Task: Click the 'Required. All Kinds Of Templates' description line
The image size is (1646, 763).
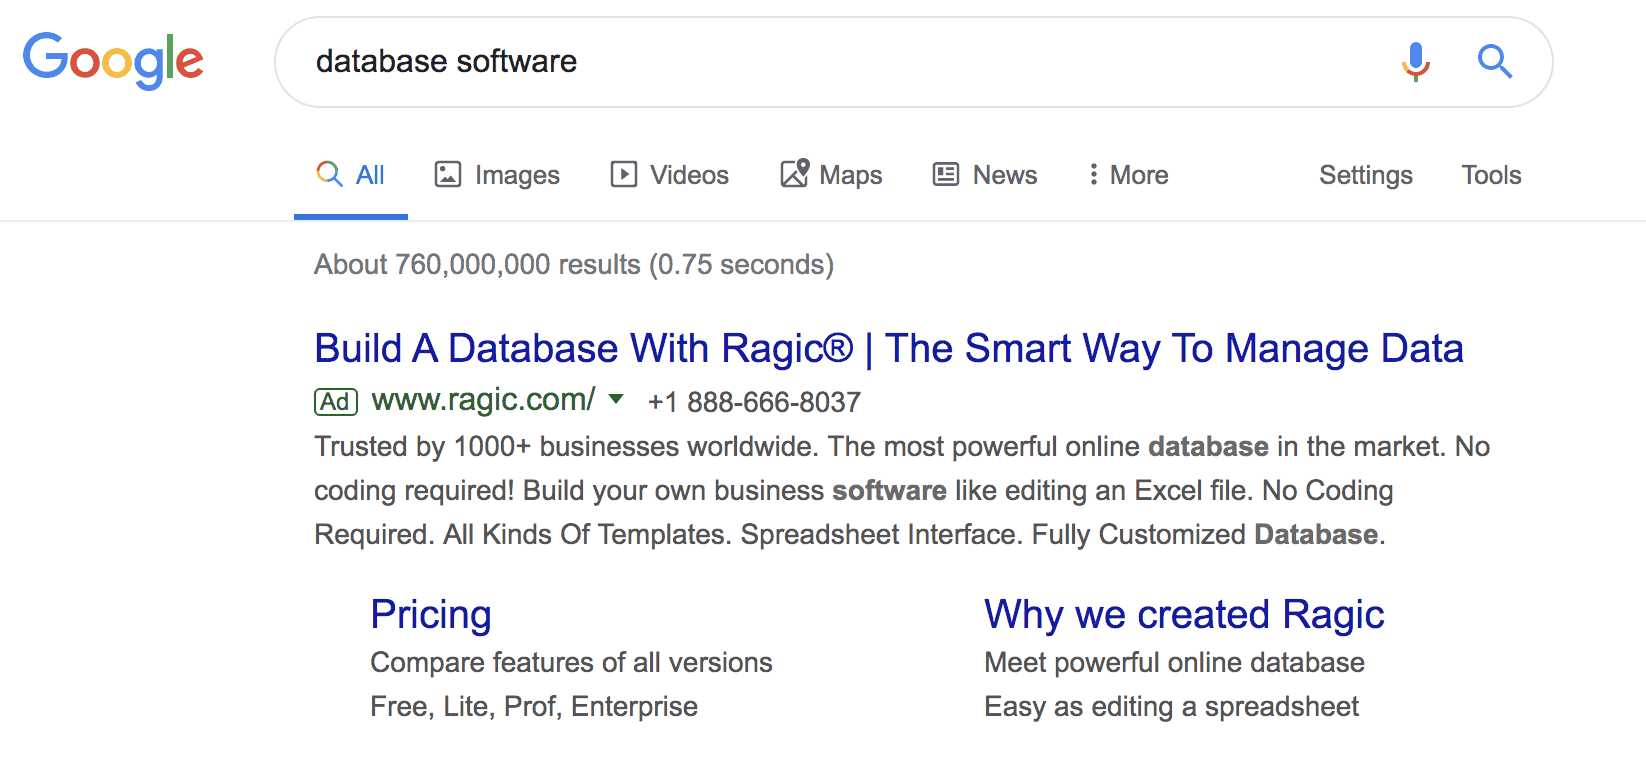Action: (x=850, y=534)
